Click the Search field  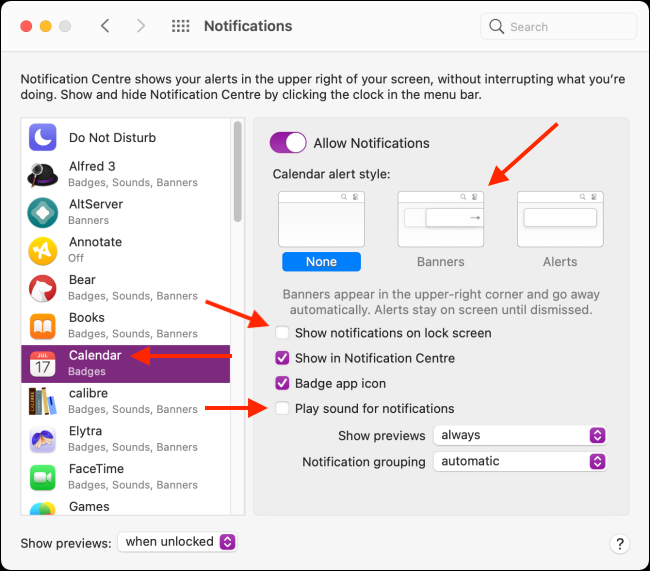(x=558, y=27)
